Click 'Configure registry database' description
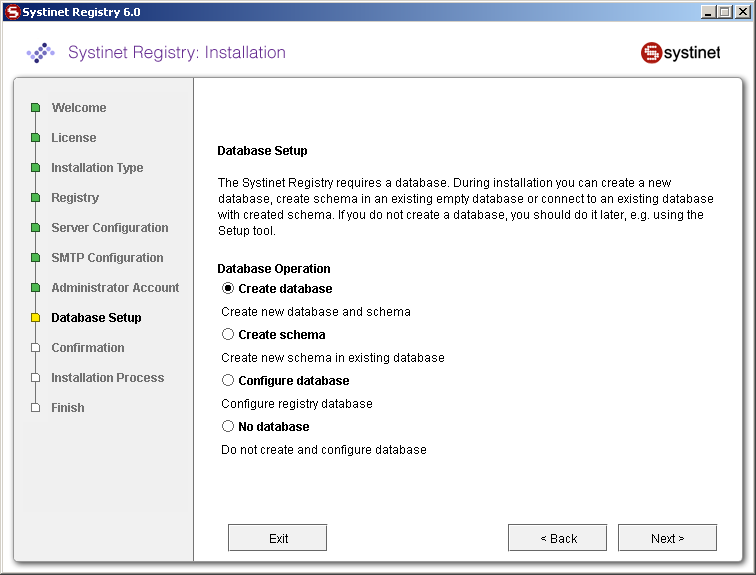This screenshot has width=756, height=575. [x=297, y=403]
